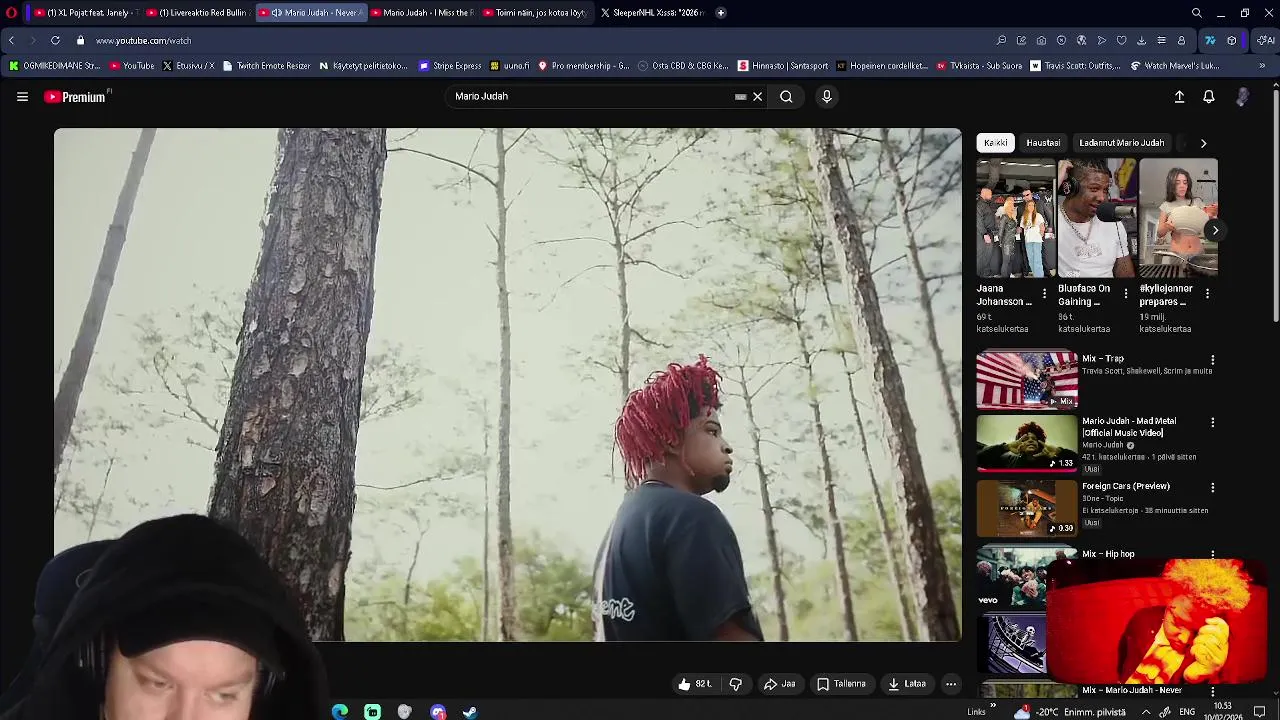Open Mario Judah - Mad Metal video title
The width and height of the screenshot is (1280, 720).
pyautogui.click(x=1129, y=427)
